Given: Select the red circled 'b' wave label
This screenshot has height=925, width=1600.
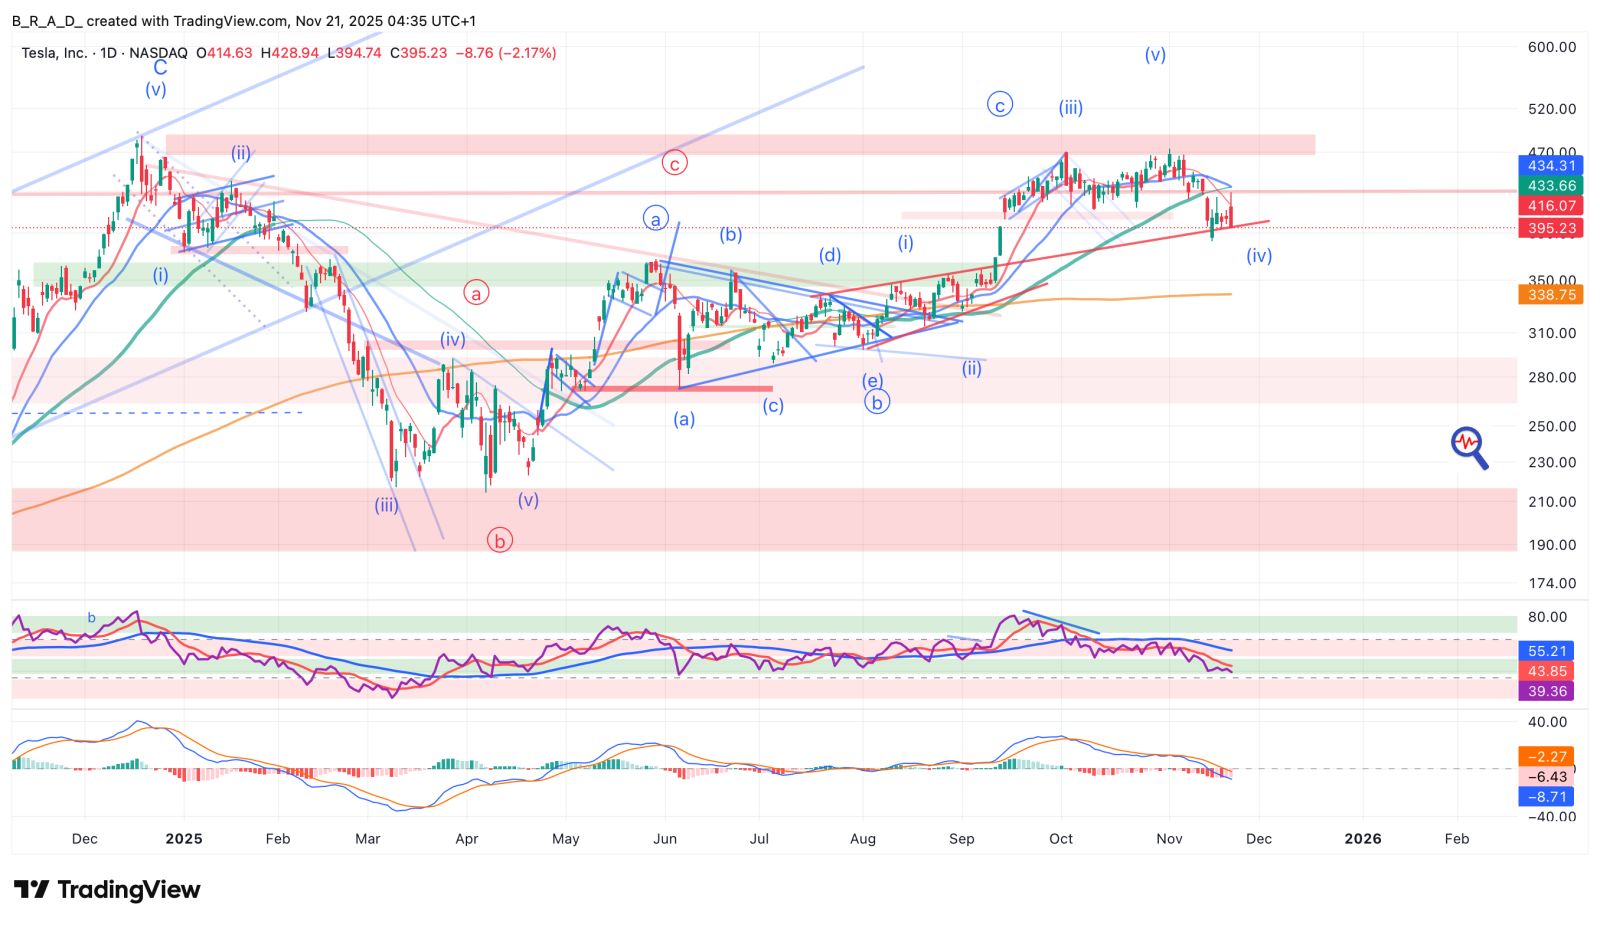Looking at the screenshot, I should click(x=499, y=540).
